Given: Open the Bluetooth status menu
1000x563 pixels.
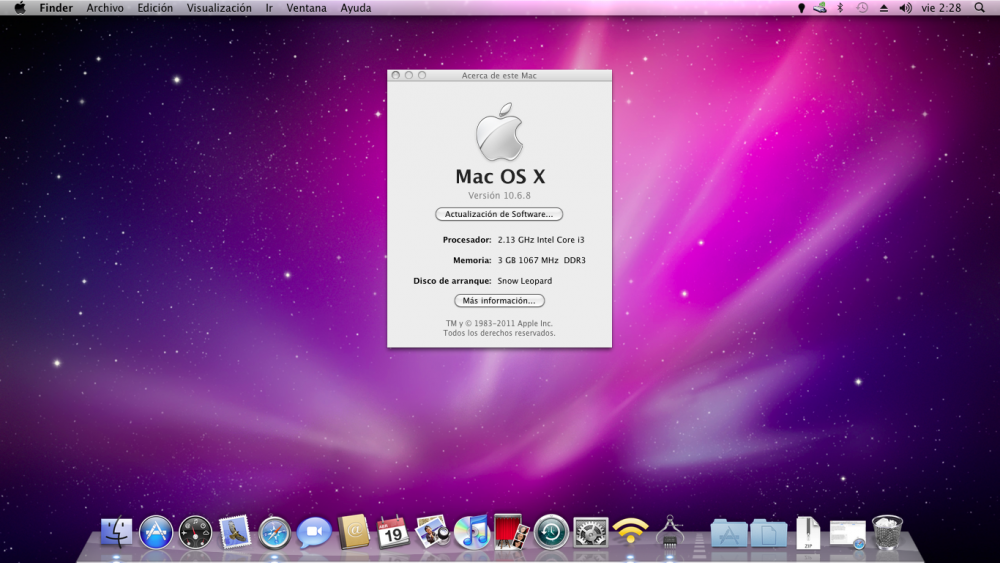Looking at the screenshot, I should (x=840, y=8).
